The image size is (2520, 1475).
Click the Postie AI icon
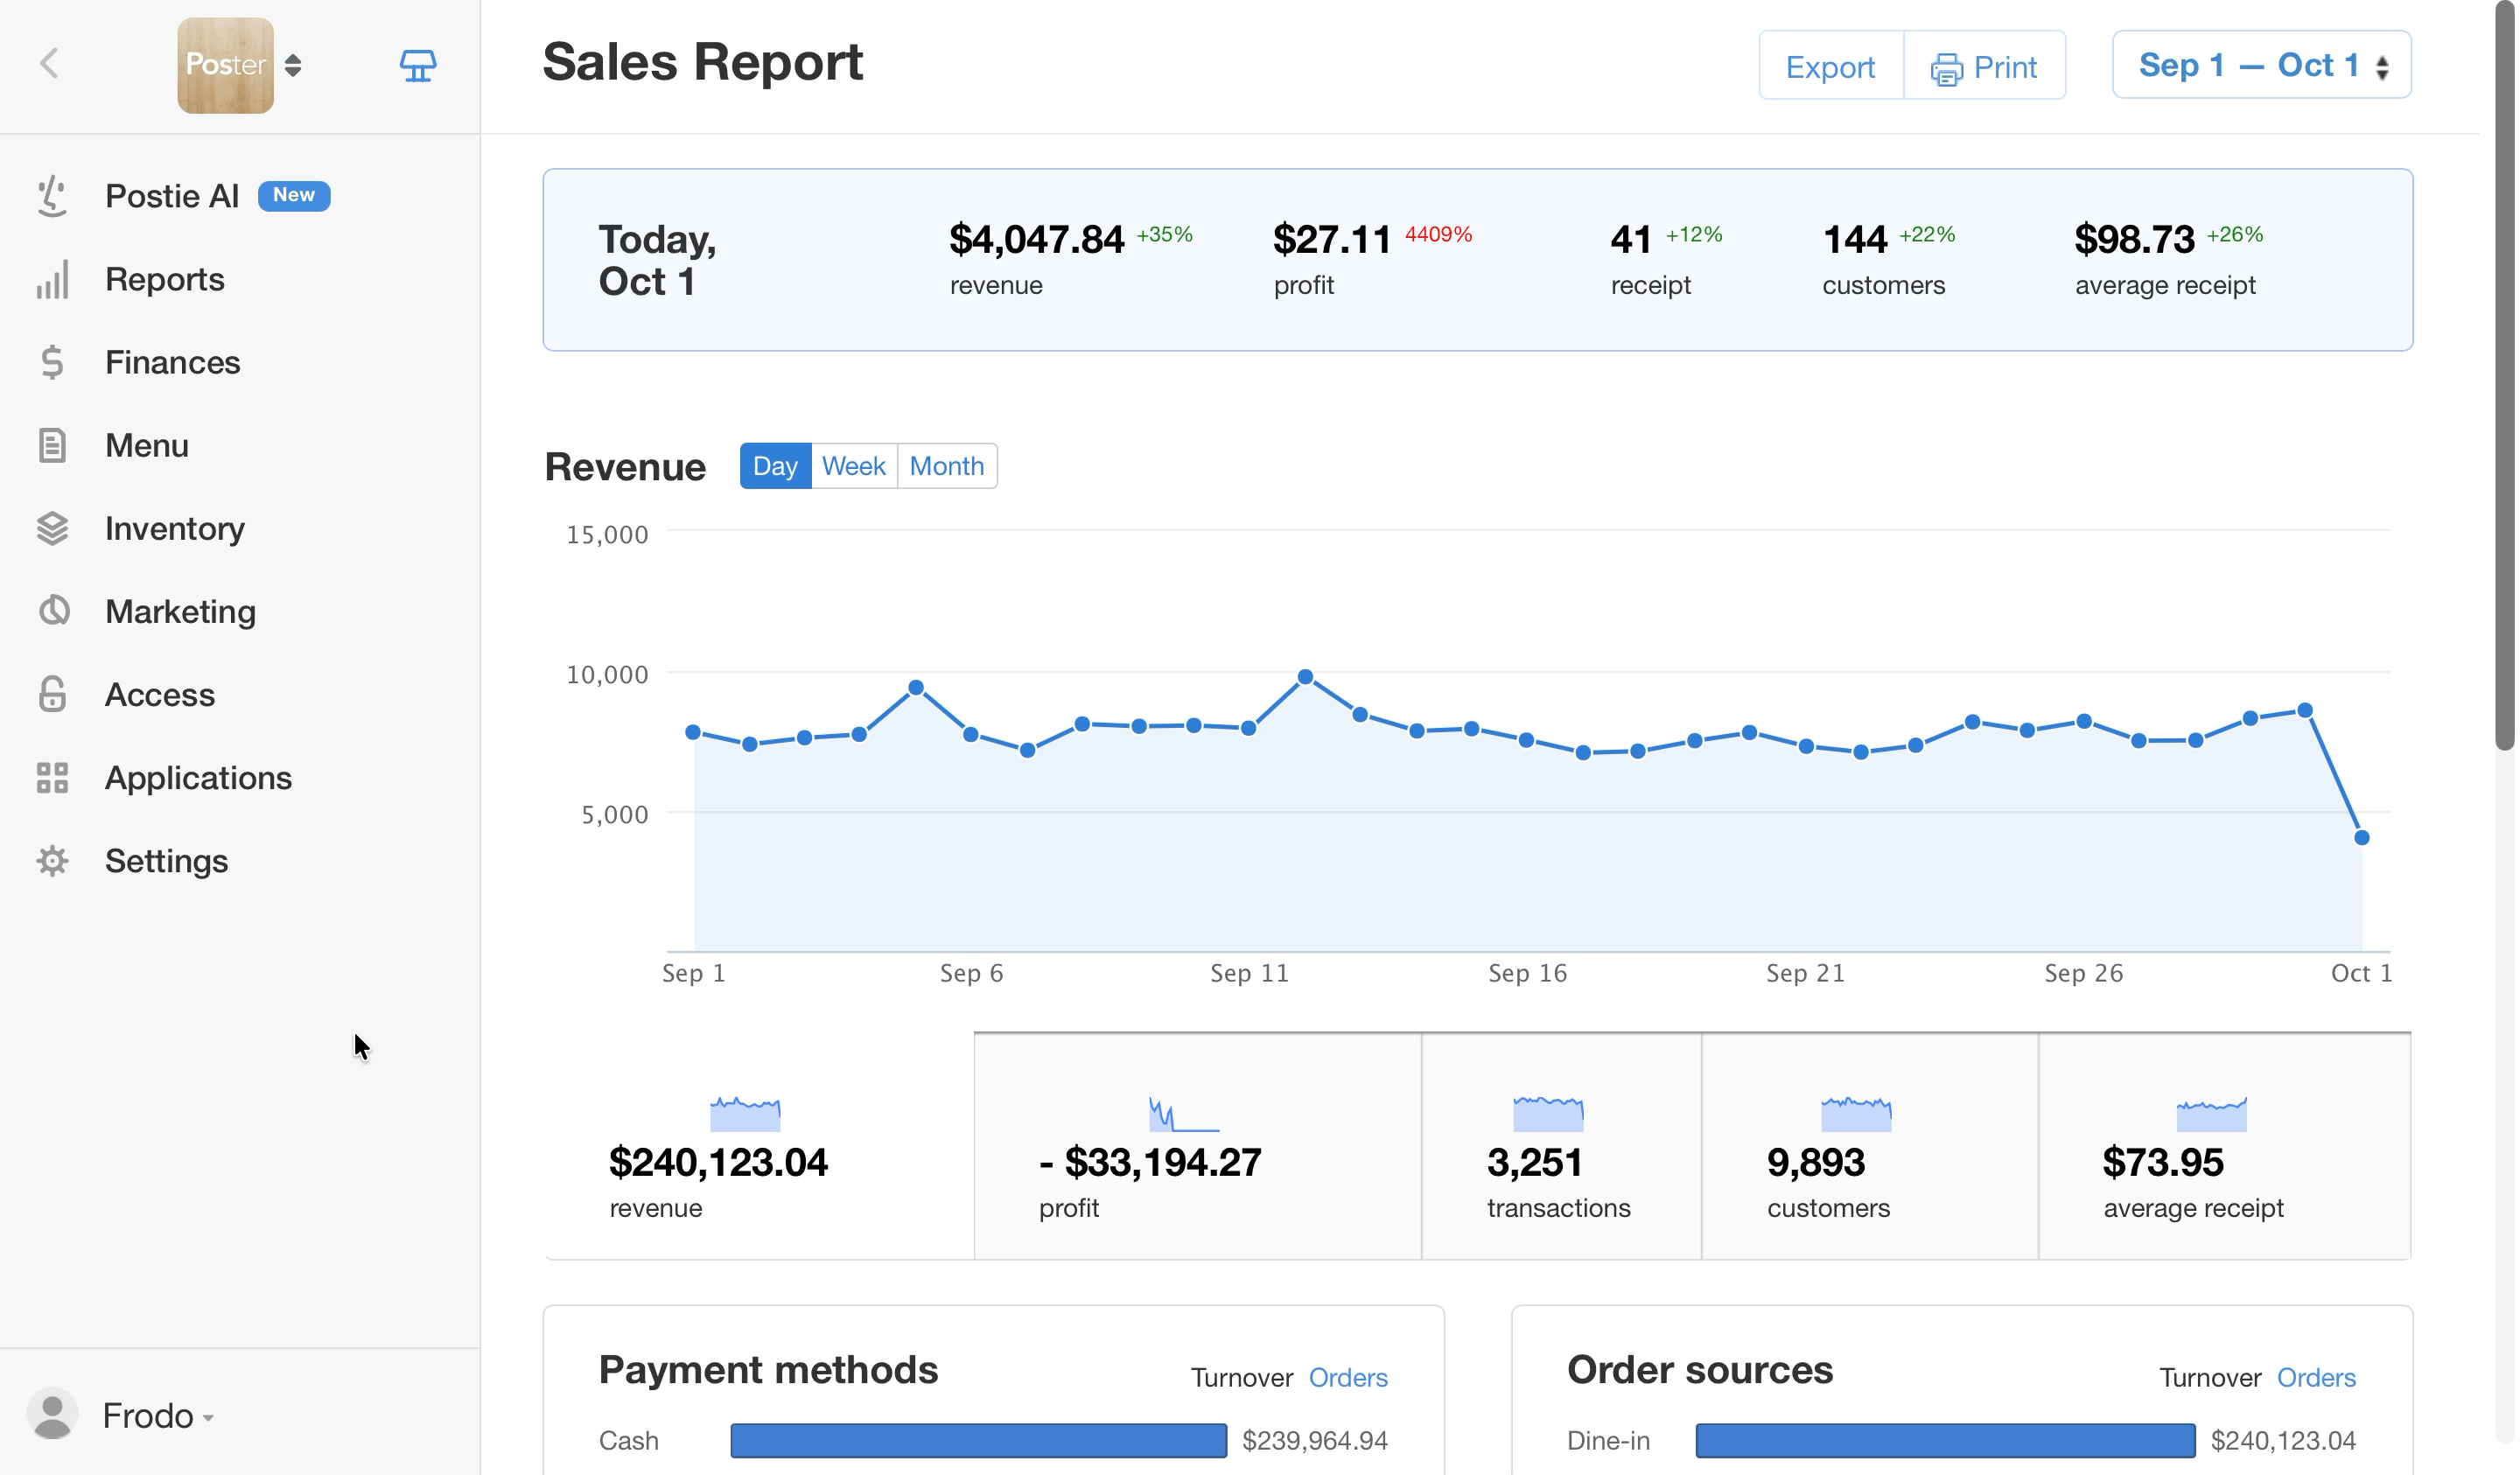pyautogui.click(x=52, y=196)
